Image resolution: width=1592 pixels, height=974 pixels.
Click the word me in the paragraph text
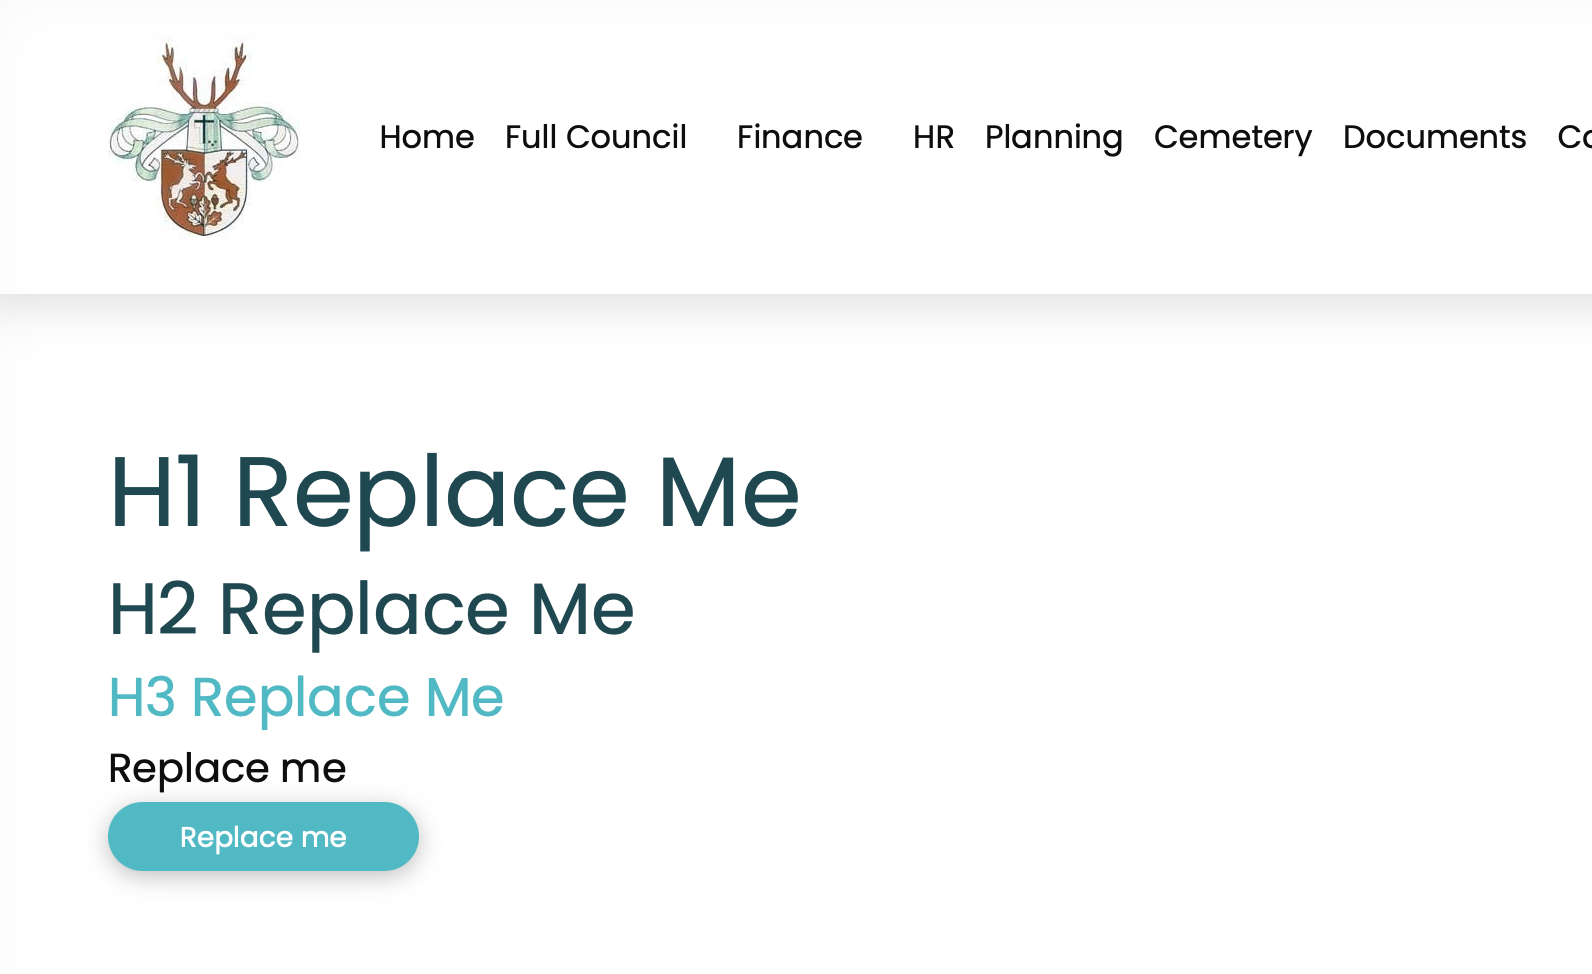click(313, 768)
